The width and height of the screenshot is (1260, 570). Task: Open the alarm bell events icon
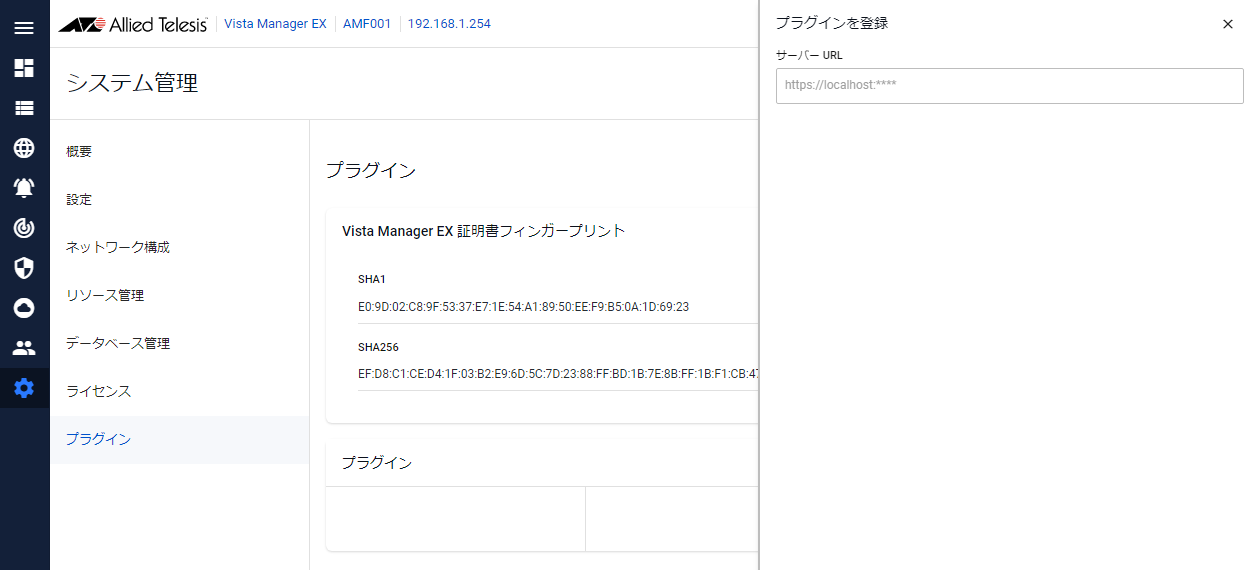pyautogui.click(x=24, y=188)
